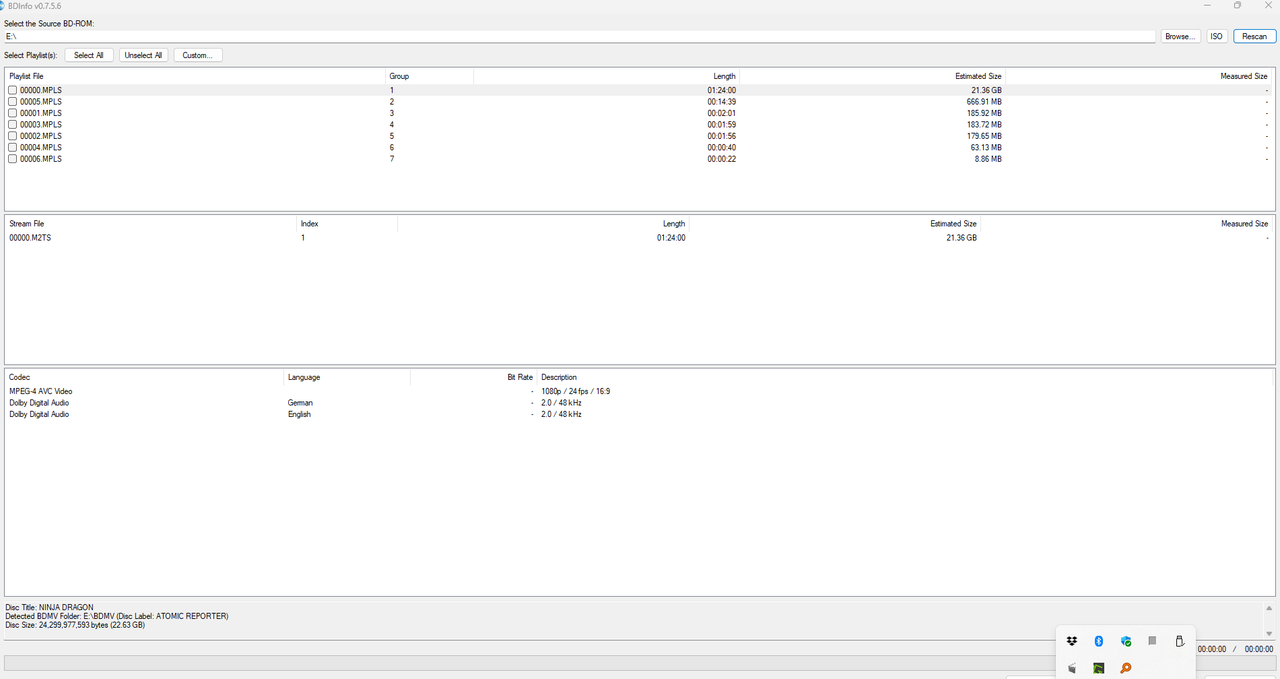Select the 00000.M2TS stream file row

[638, 238]
